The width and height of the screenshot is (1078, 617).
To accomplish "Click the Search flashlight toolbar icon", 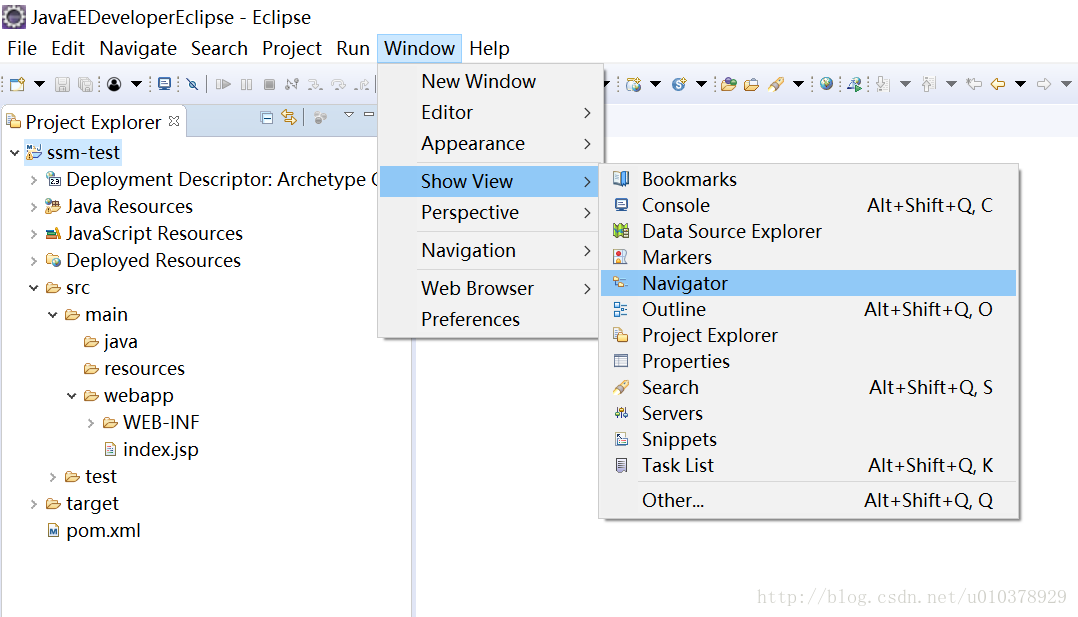I will click(x=776, y=85).
